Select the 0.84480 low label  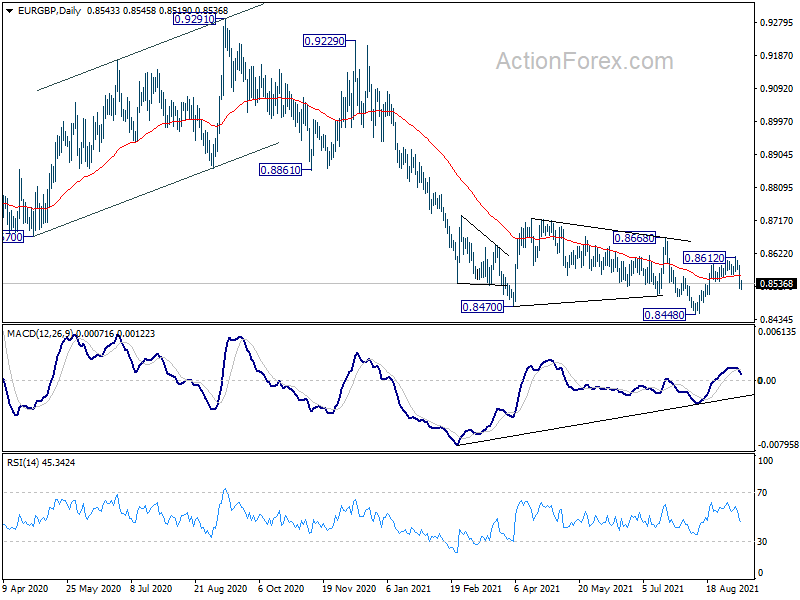pyautogui.click(x=664, y=315)
